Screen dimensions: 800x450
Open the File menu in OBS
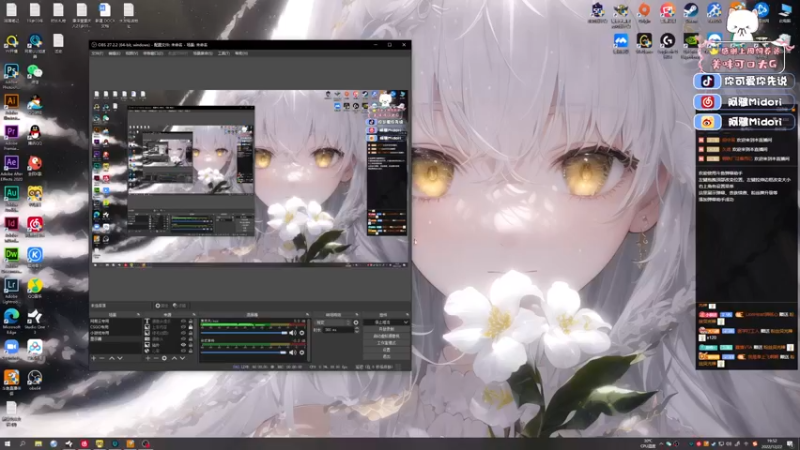97,53
